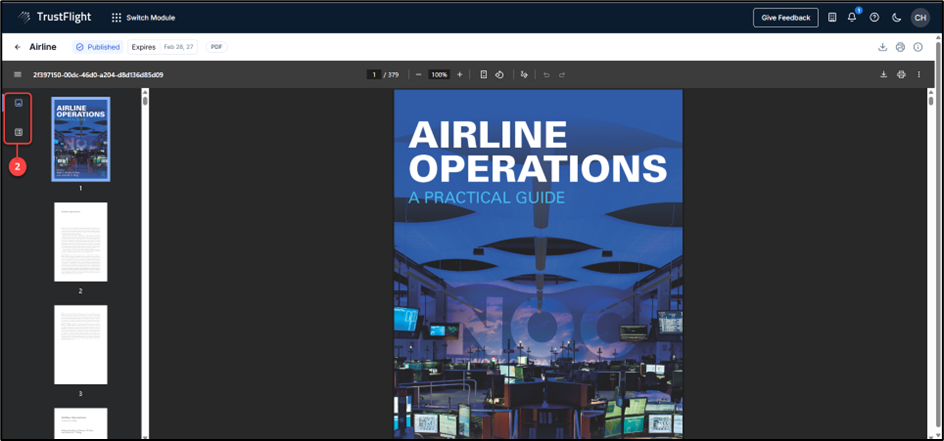Viewport: 944px width, 441px height.
Task: Click the notifications bell icon
Action: click(x=852, y=18)
